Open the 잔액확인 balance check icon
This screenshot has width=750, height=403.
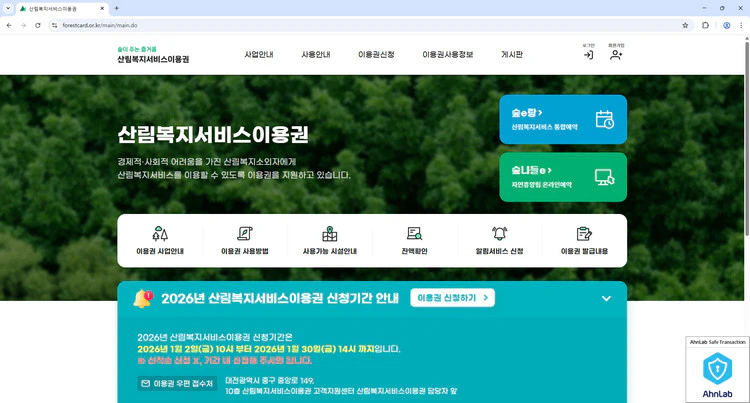coord(414,234)
